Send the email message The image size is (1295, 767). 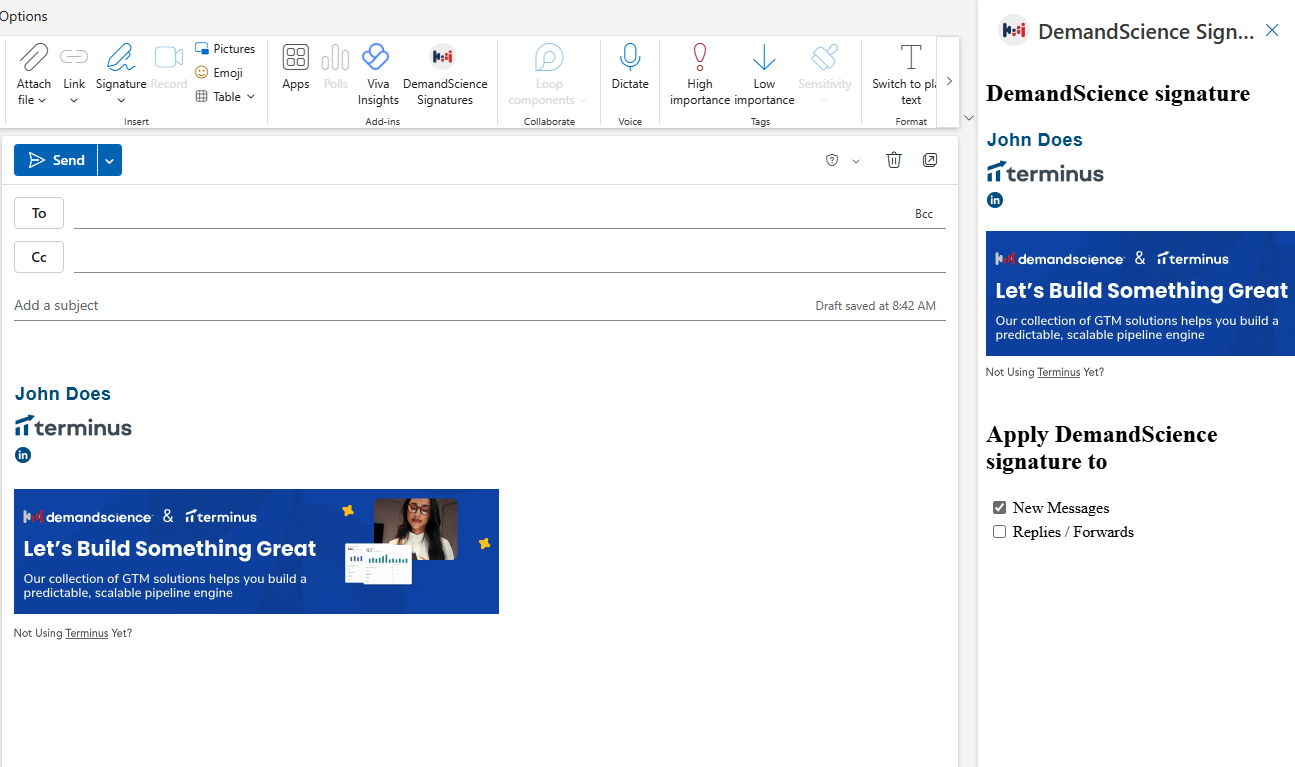click(x=56, y=160)
